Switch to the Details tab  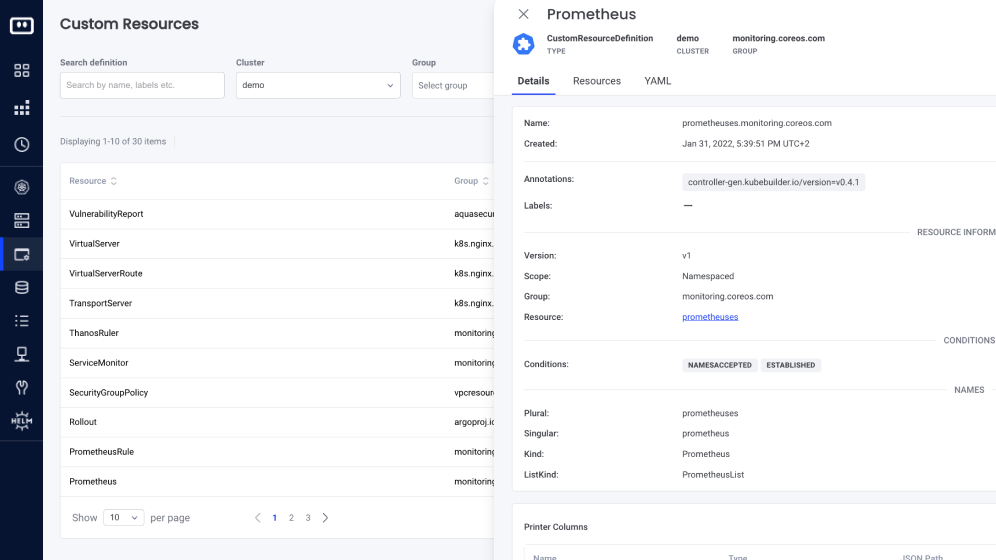(534, 81)
